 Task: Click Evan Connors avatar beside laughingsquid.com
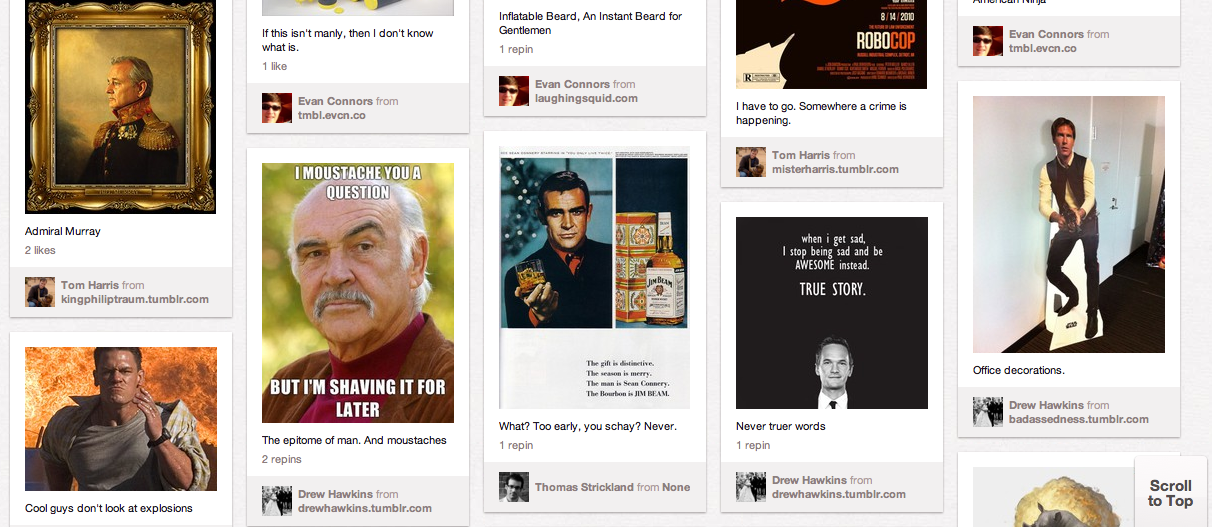514,91
